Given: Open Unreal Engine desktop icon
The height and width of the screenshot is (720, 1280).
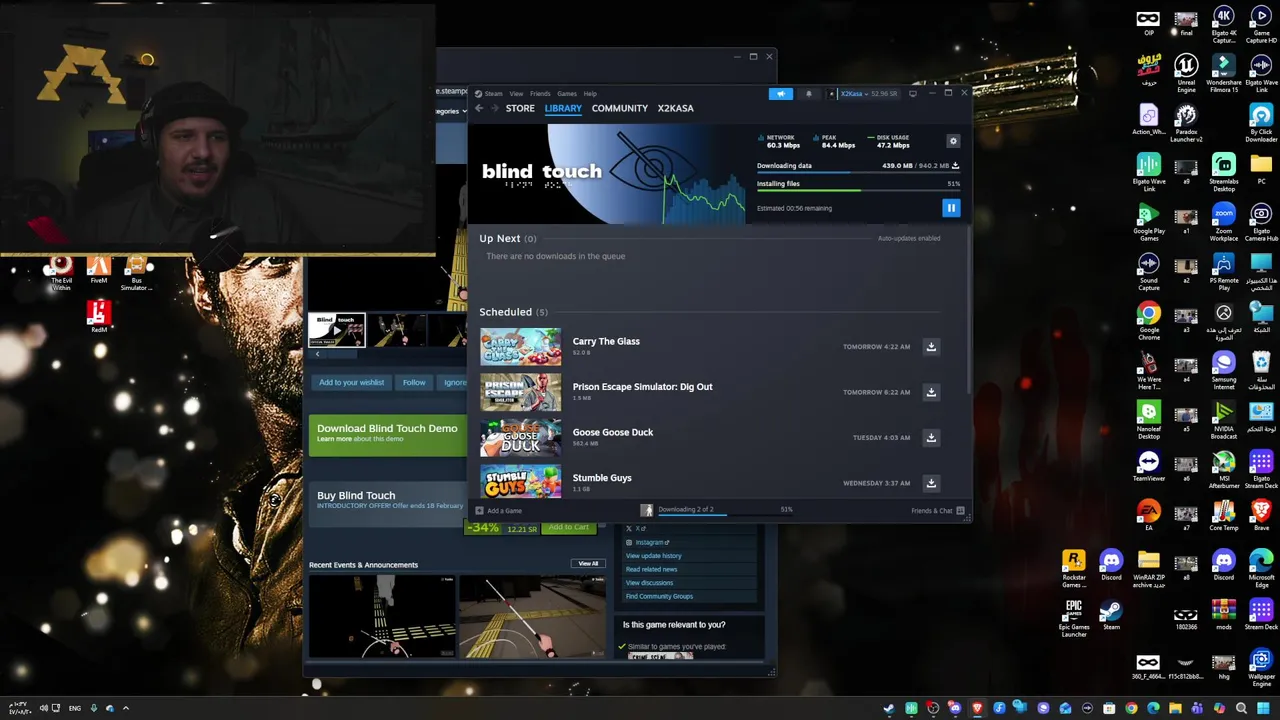Looking at the screenshot, I should coord(1186,73).
